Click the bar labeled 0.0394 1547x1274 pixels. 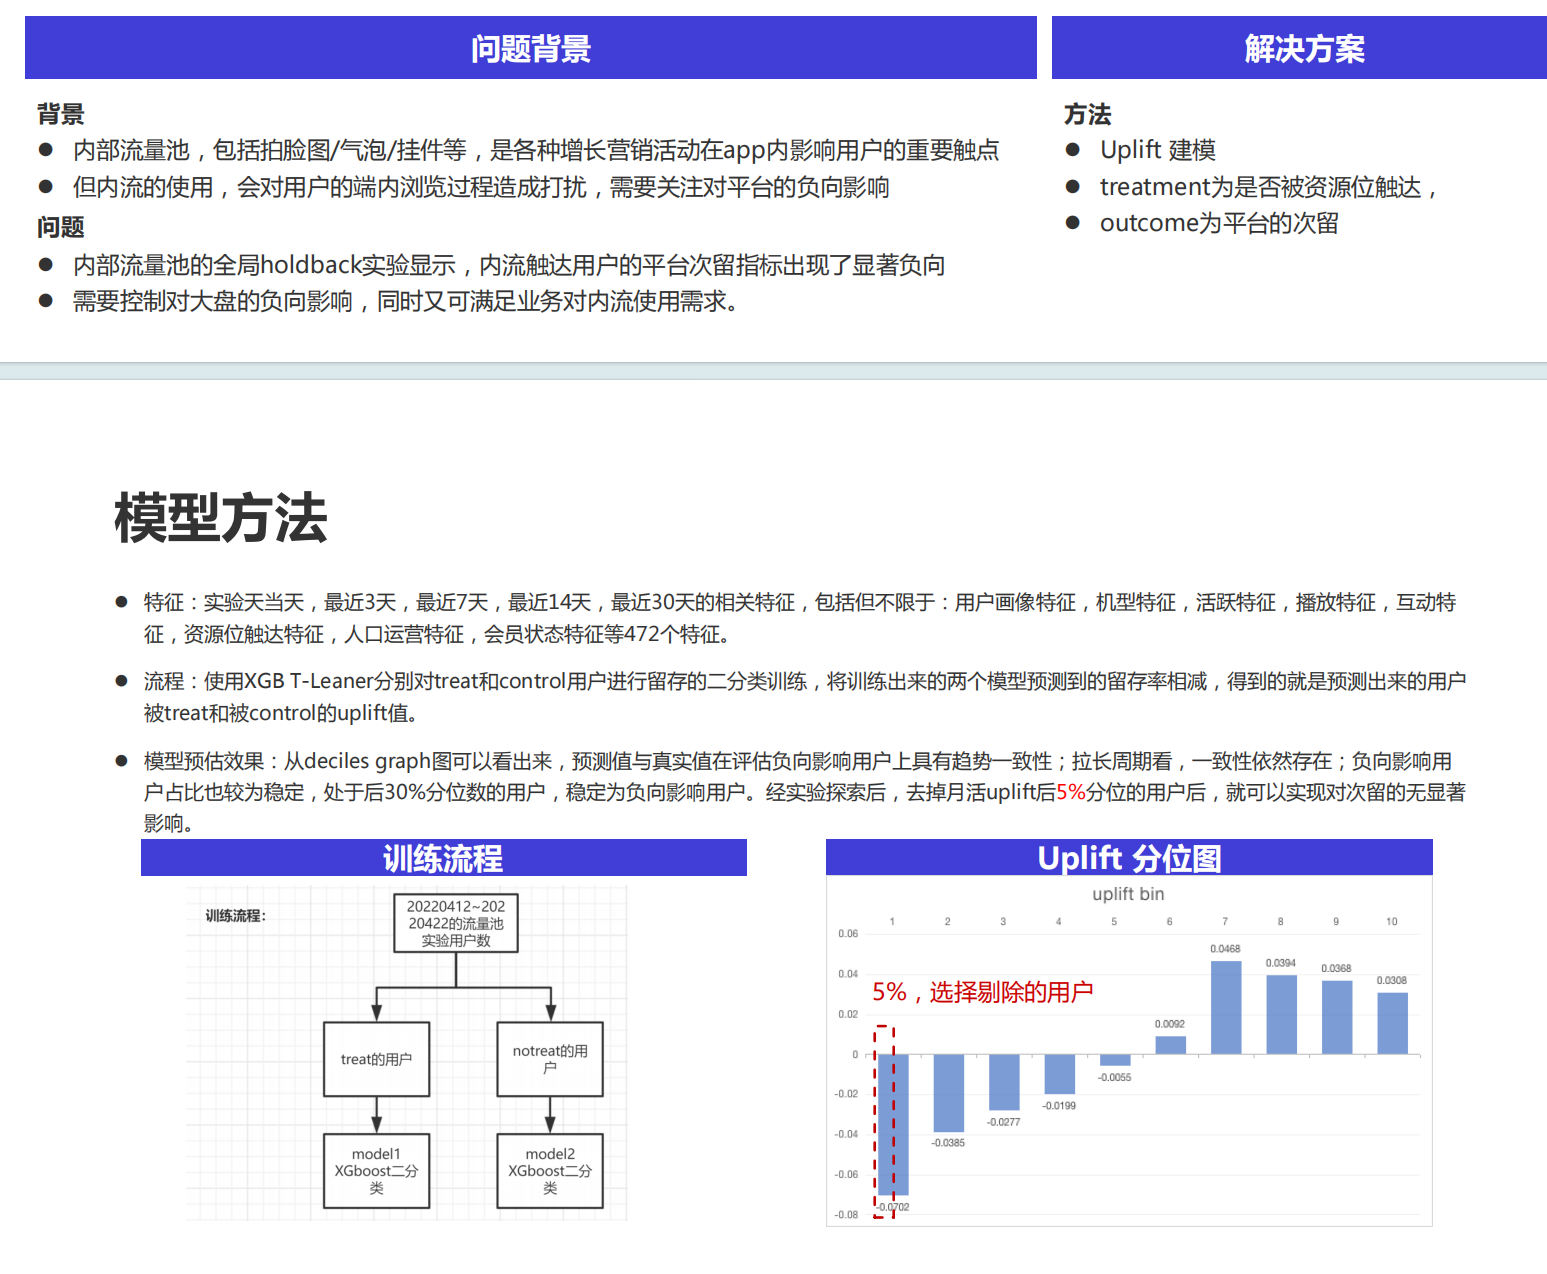[1281, 1014]
